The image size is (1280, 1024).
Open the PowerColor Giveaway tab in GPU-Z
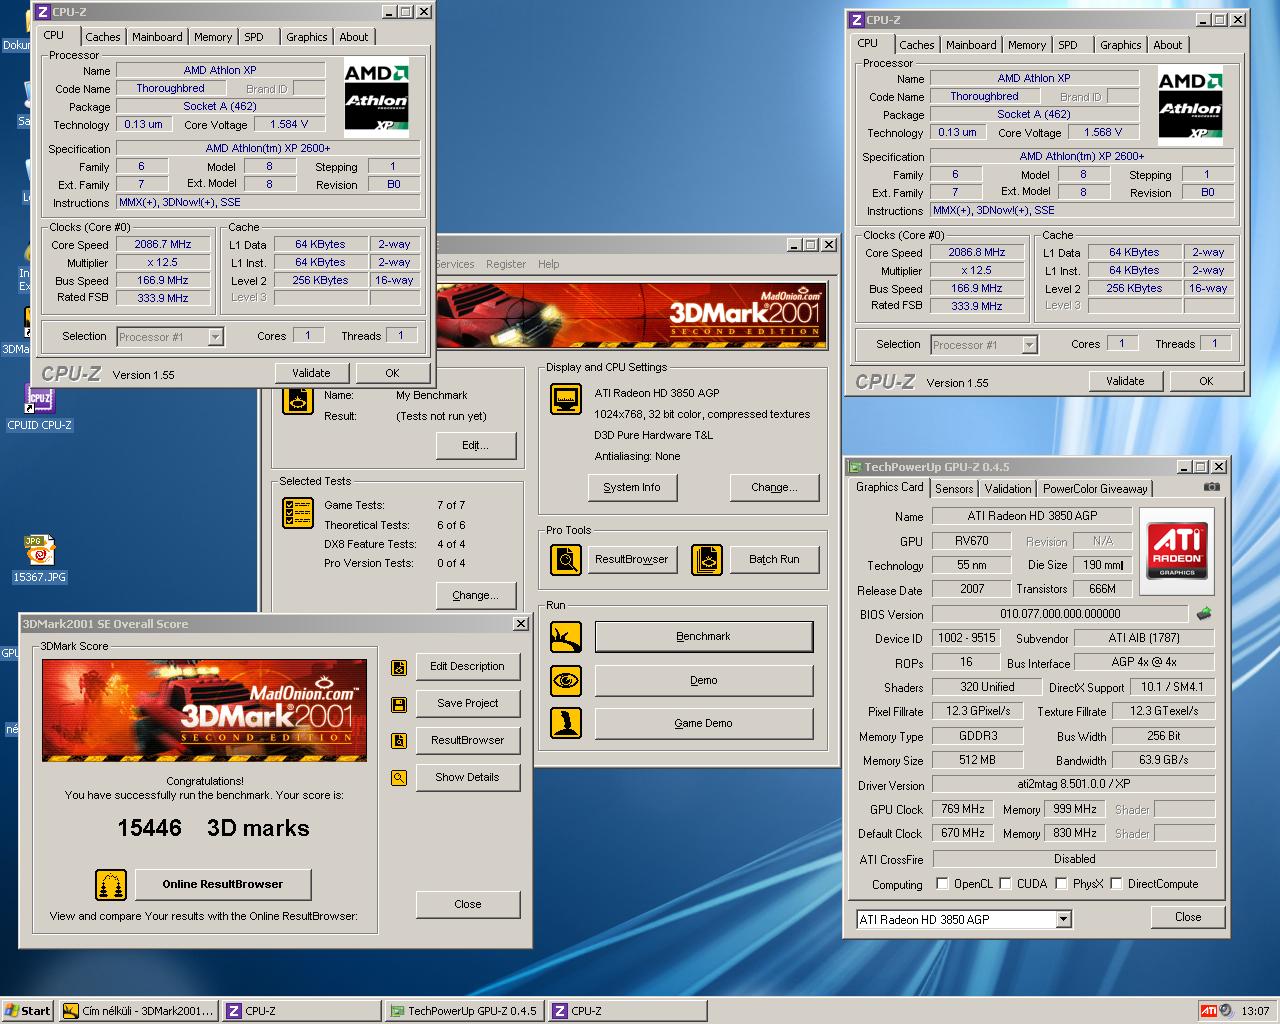coord(1095,489)
